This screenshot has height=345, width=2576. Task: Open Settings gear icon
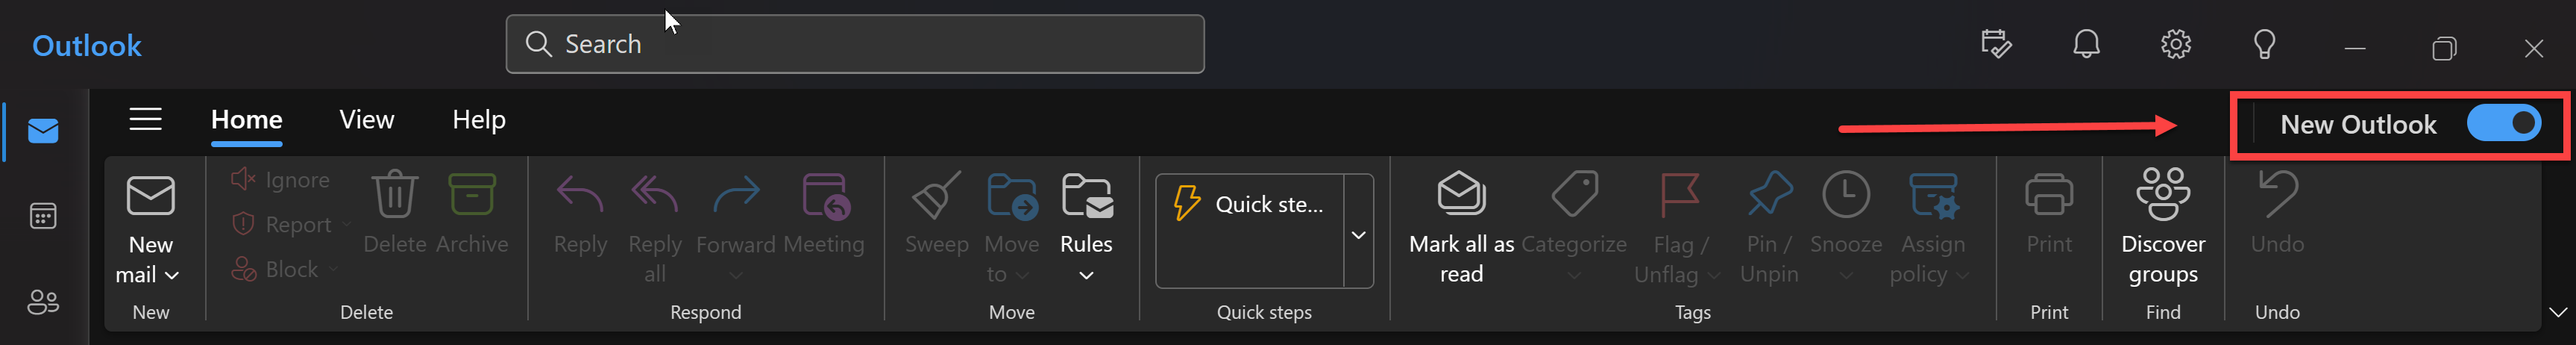[2175, 44]
